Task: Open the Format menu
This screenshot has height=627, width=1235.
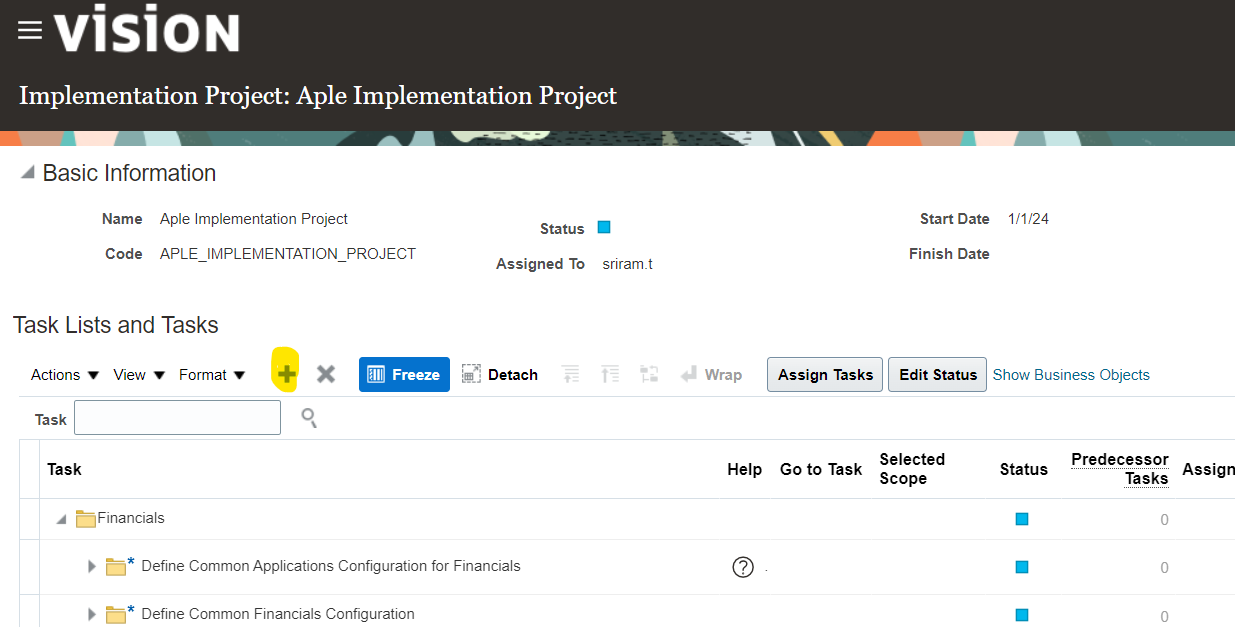Action: [212, 374]
